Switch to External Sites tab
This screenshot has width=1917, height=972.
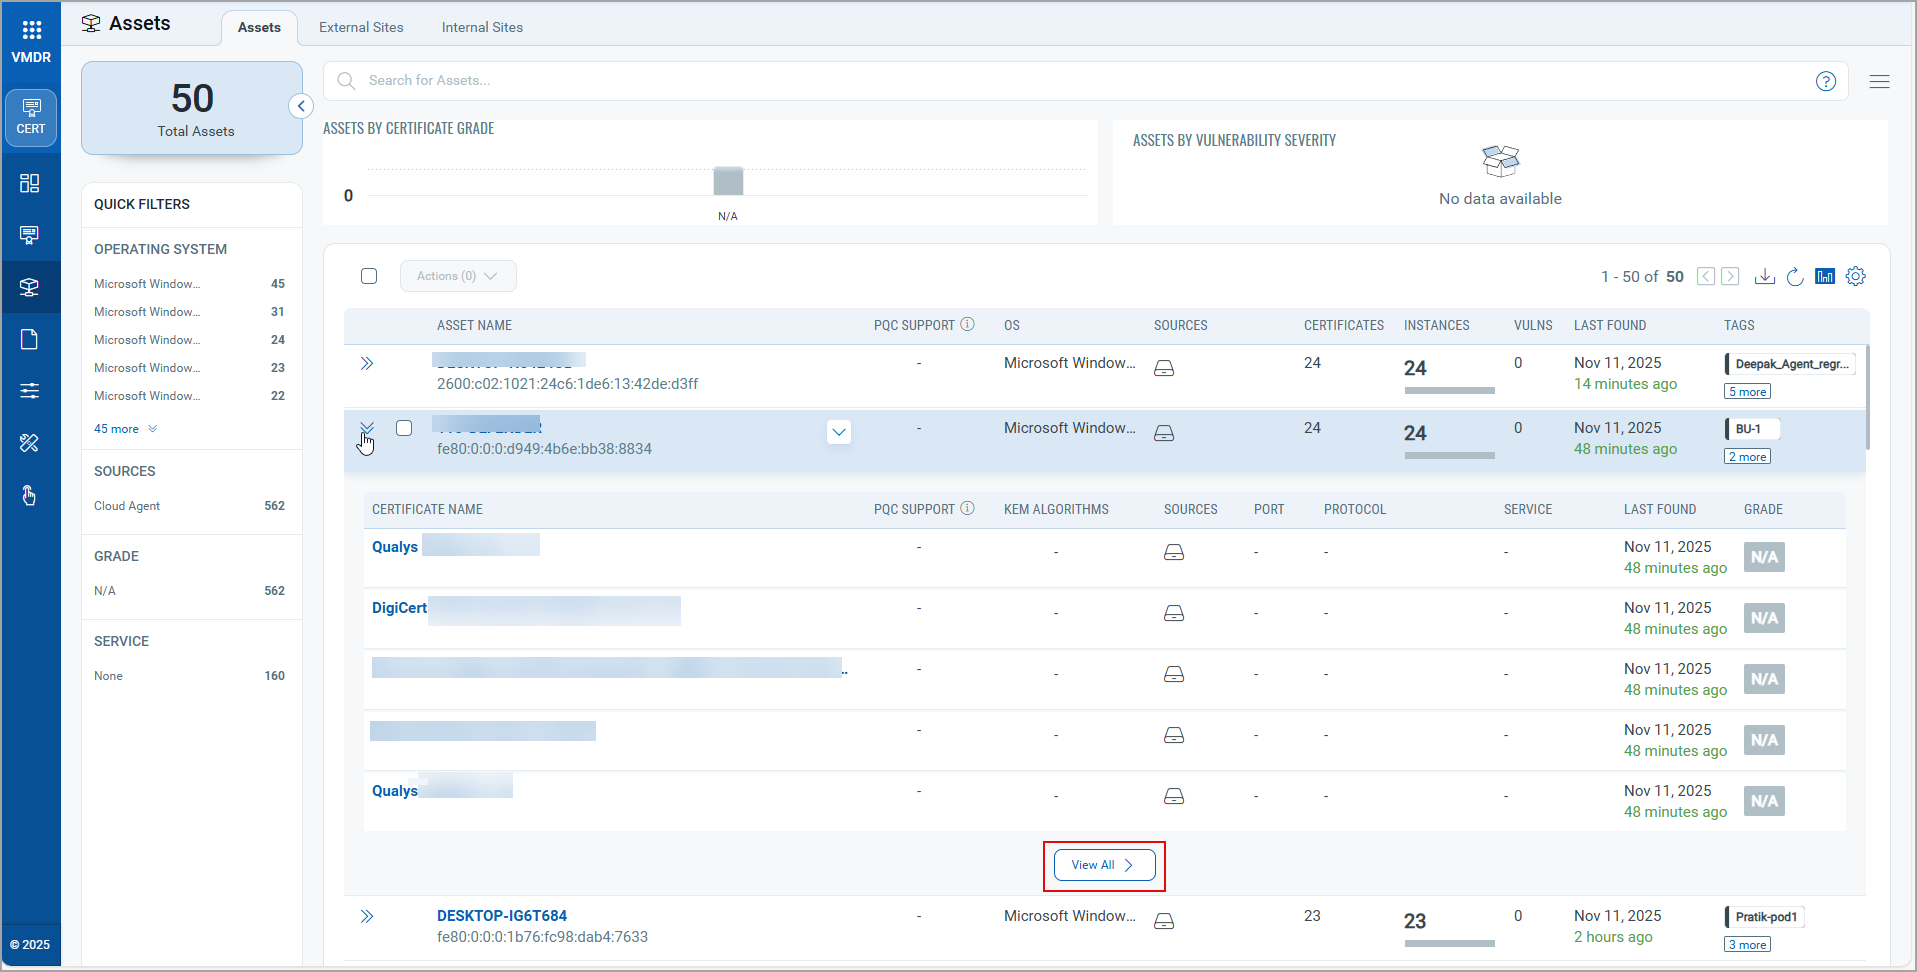point(361,27)
